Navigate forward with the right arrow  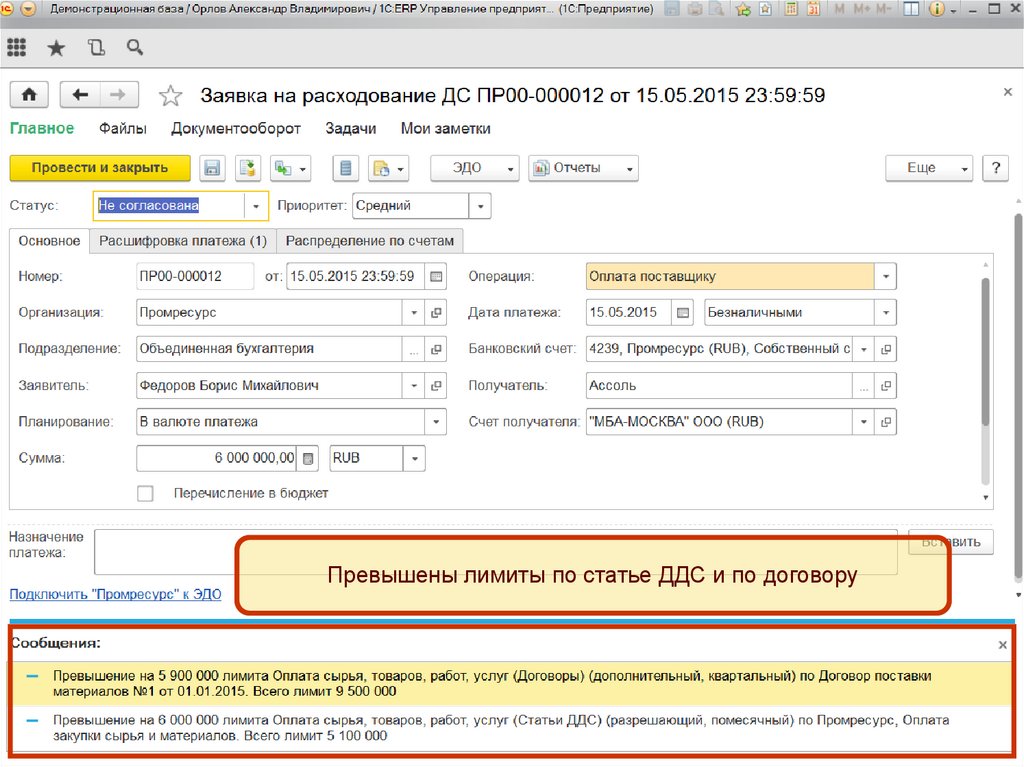click(x=118, y=95)
